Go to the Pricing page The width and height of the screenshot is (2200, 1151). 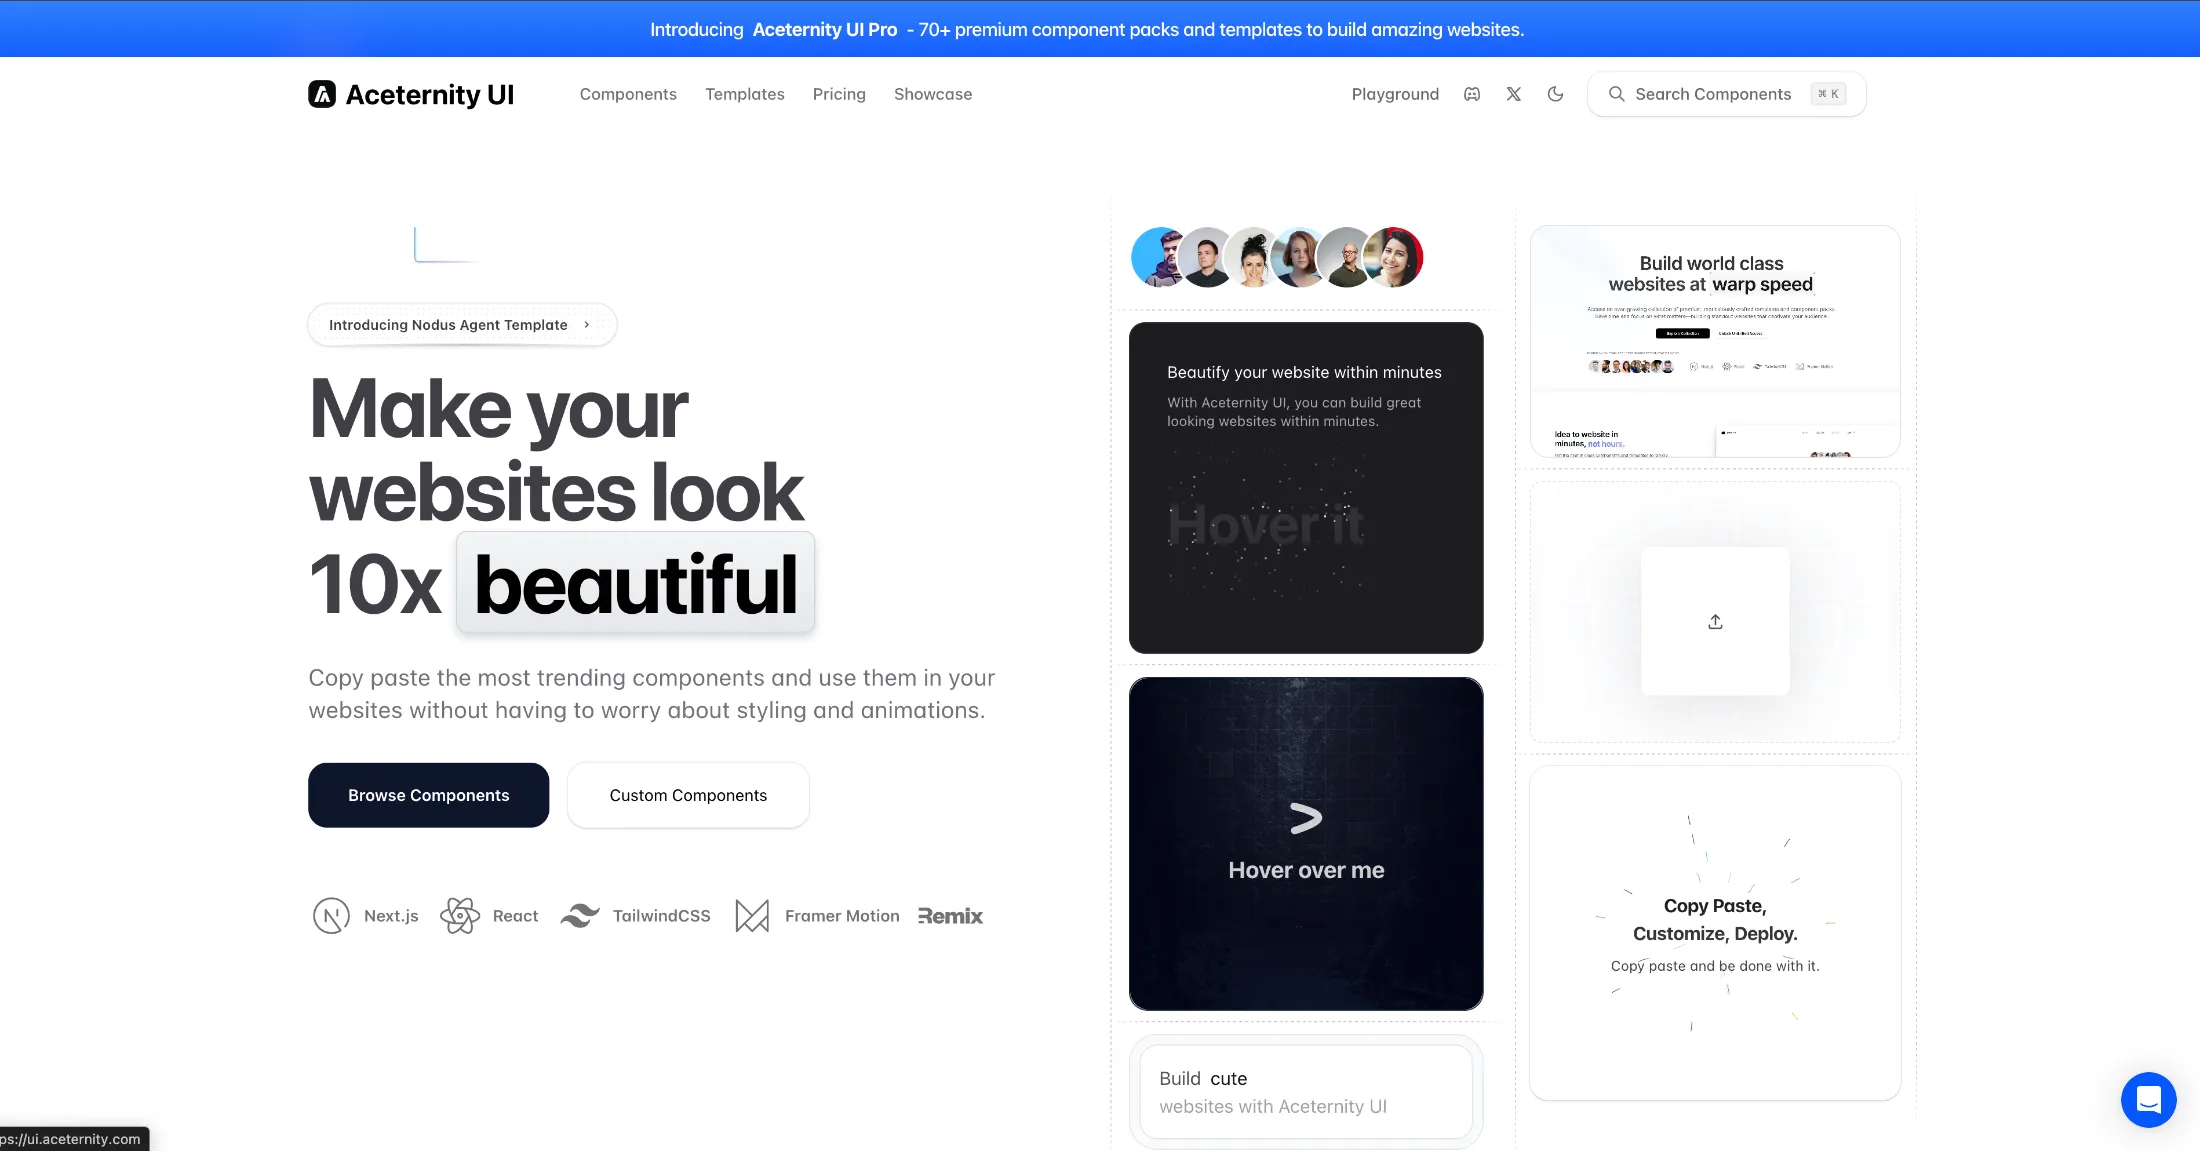(x=839, y=94)
